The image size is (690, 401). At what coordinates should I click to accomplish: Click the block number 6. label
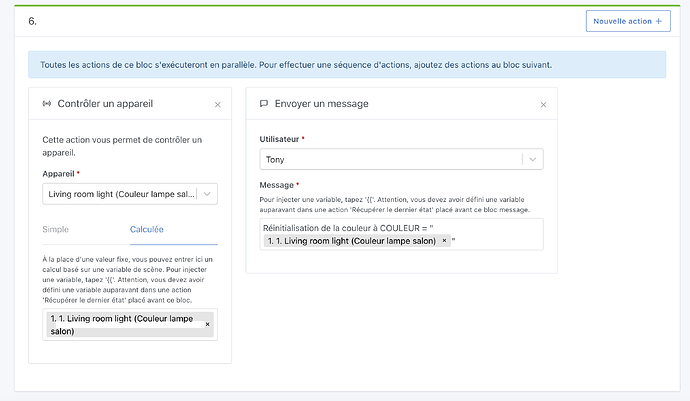pyautogui.click(x=33, y=21)
